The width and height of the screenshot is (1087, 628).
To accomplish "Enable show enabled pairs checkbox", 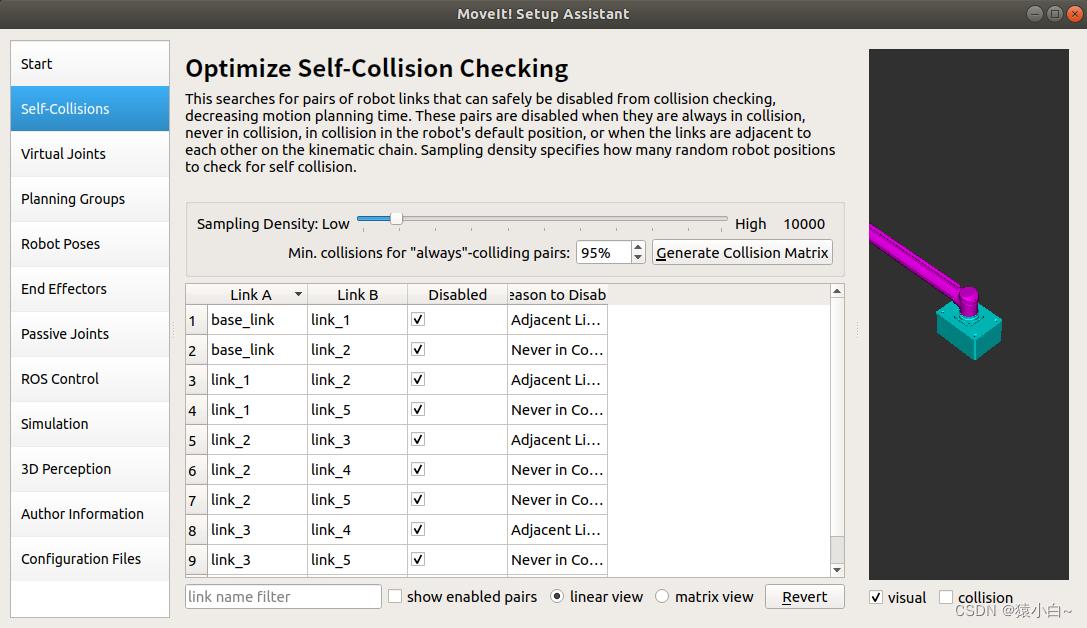I will pyautogui.click(x=395, y=596).
